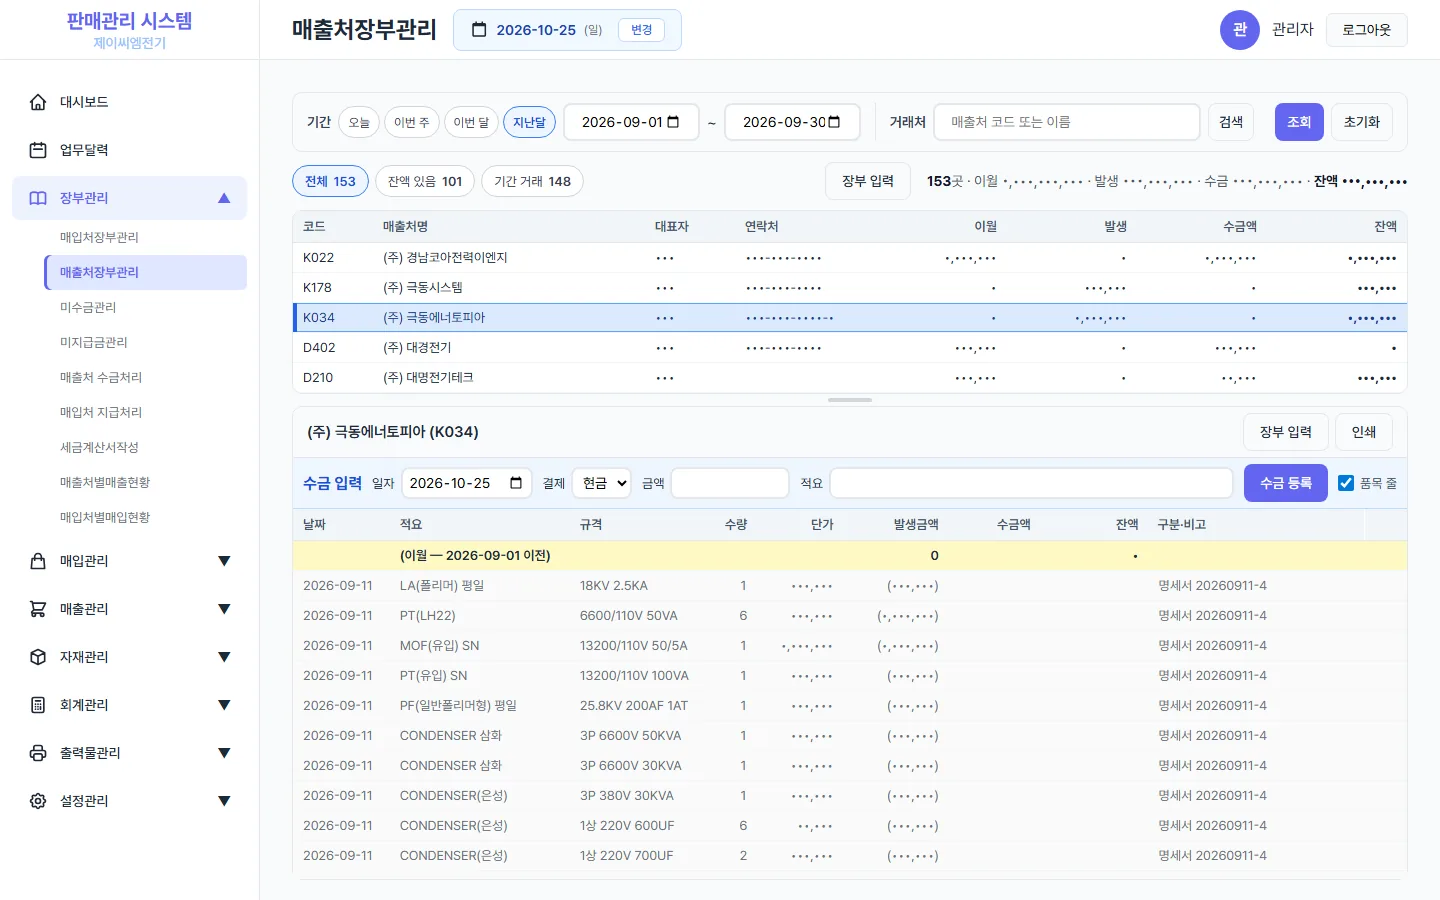Click the 조회 search button
The image size is (1440, 900).
[x=1299, y=122]
